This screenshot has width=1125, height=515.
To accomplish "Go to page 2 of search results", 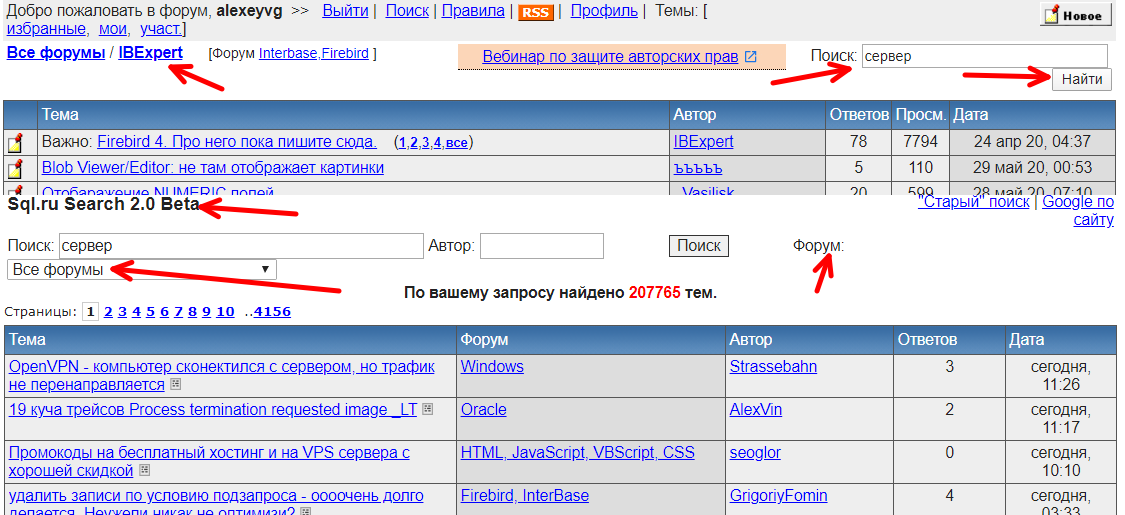I will (108, 312).
